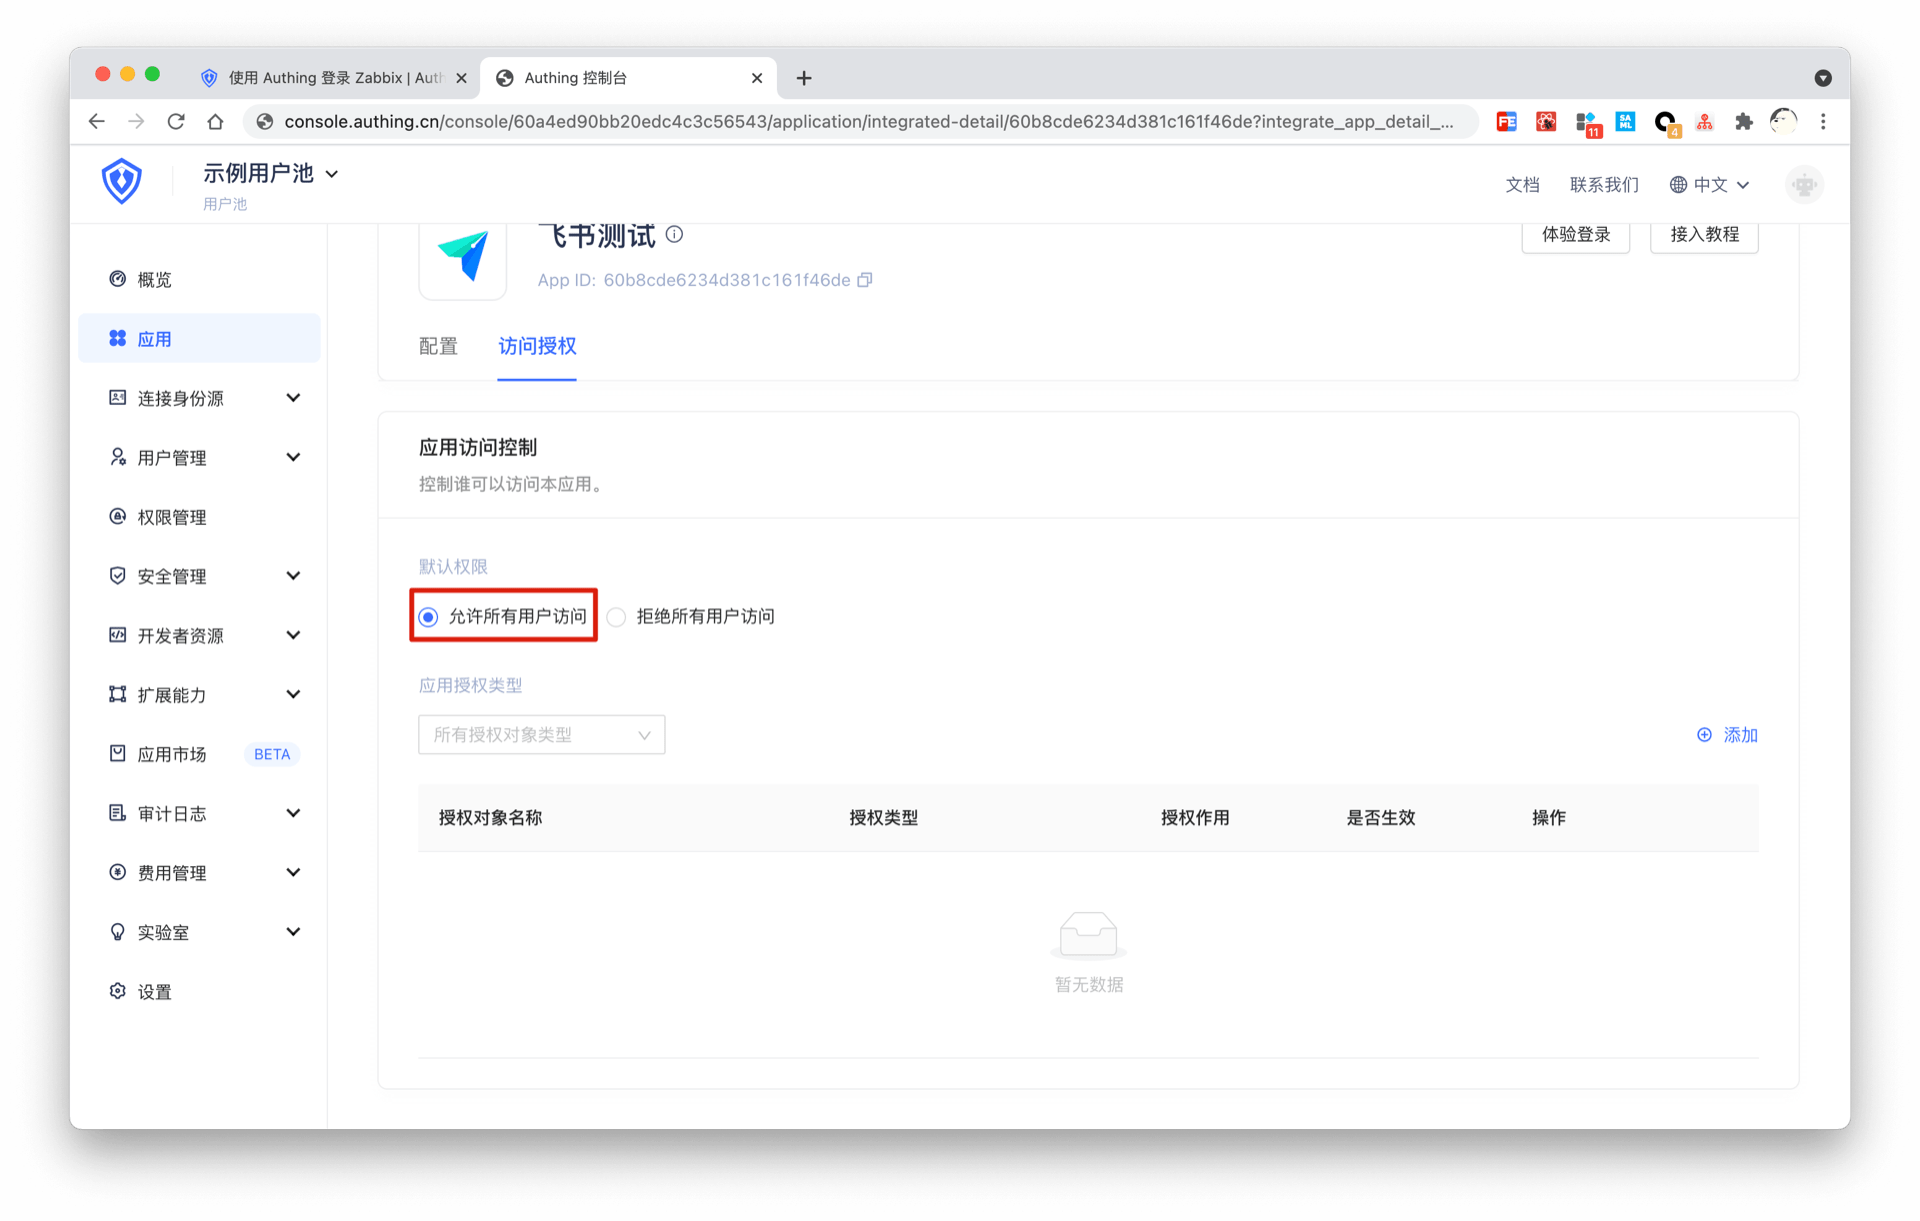Reload the page in browser toolbar
The image size is (1920, 1221).
coord(176,121)
